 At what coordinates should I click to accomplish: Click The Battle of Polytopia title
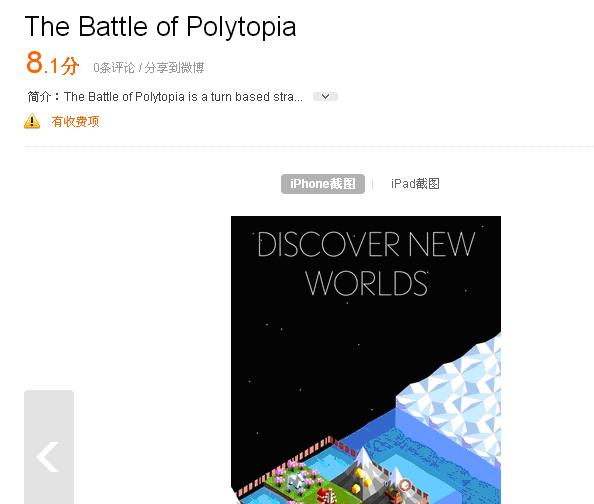point(160,27)
